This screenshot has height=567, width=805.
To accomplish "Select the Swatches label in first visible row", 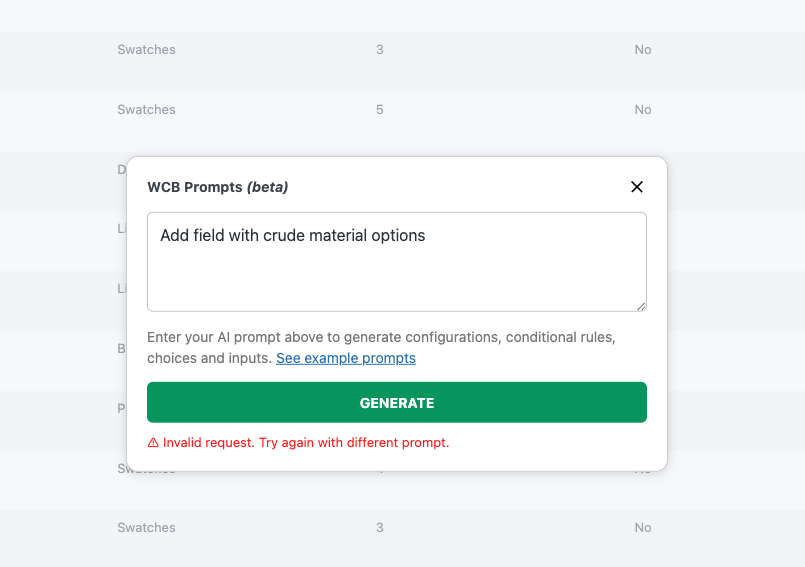I will [146, 50].
